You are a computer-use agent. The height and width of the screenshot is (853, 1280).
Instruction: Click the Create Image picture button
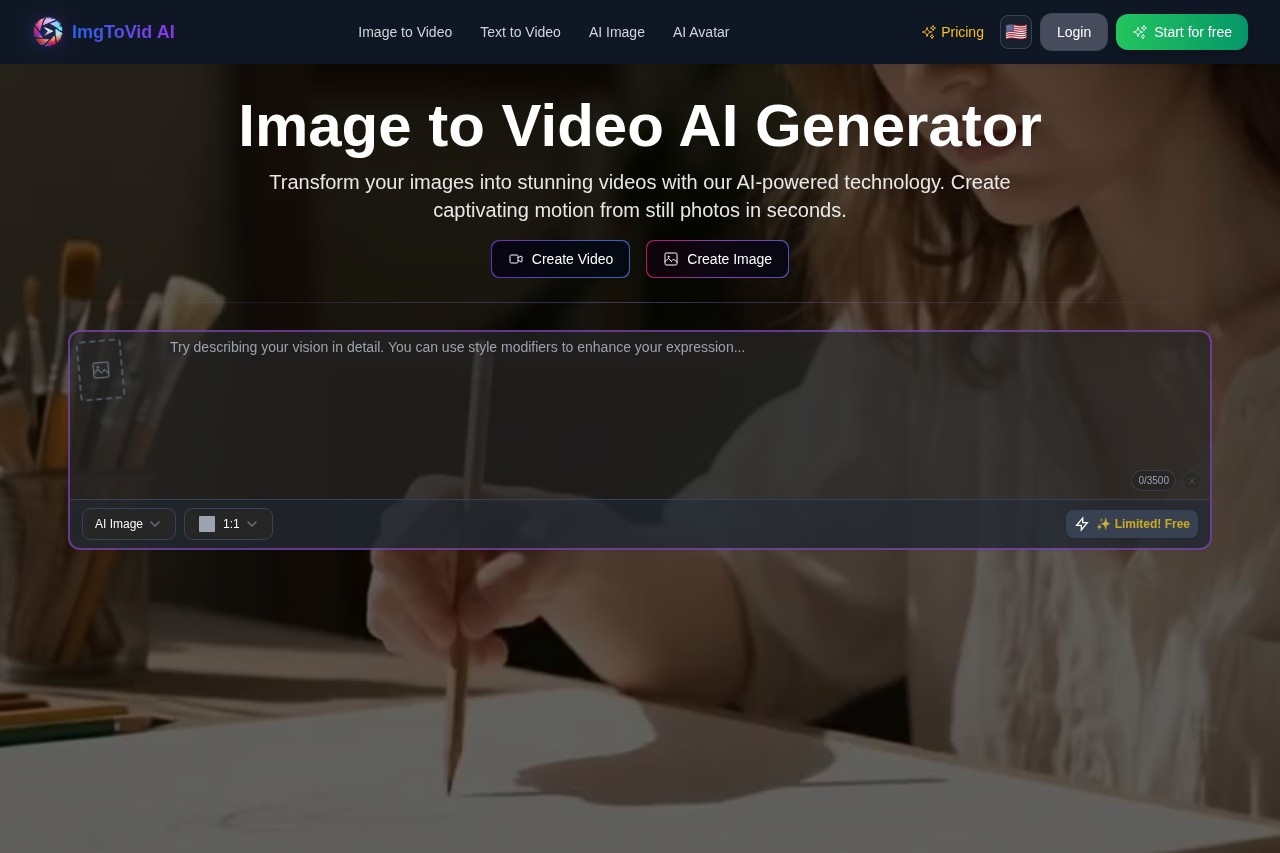click(x=717, y=259)
